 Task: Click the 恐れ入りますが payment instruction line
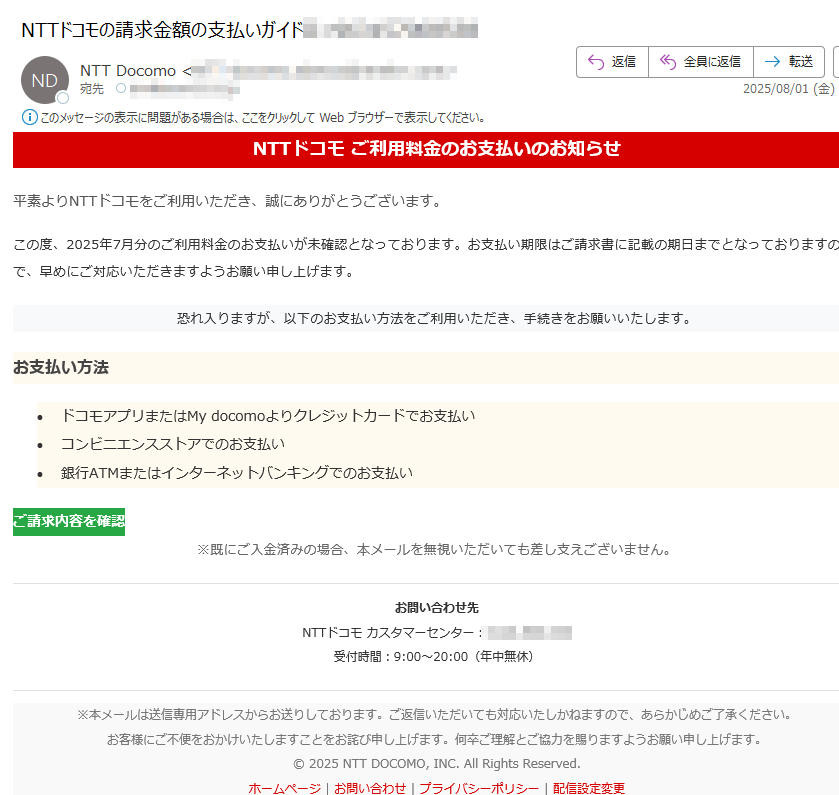[434, 319]
